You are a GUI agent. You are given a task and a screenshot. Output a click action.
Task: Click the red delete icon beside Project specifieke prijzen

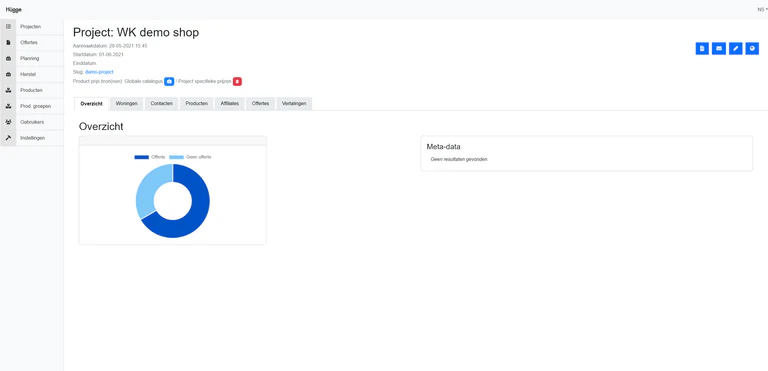pos(237,81)
